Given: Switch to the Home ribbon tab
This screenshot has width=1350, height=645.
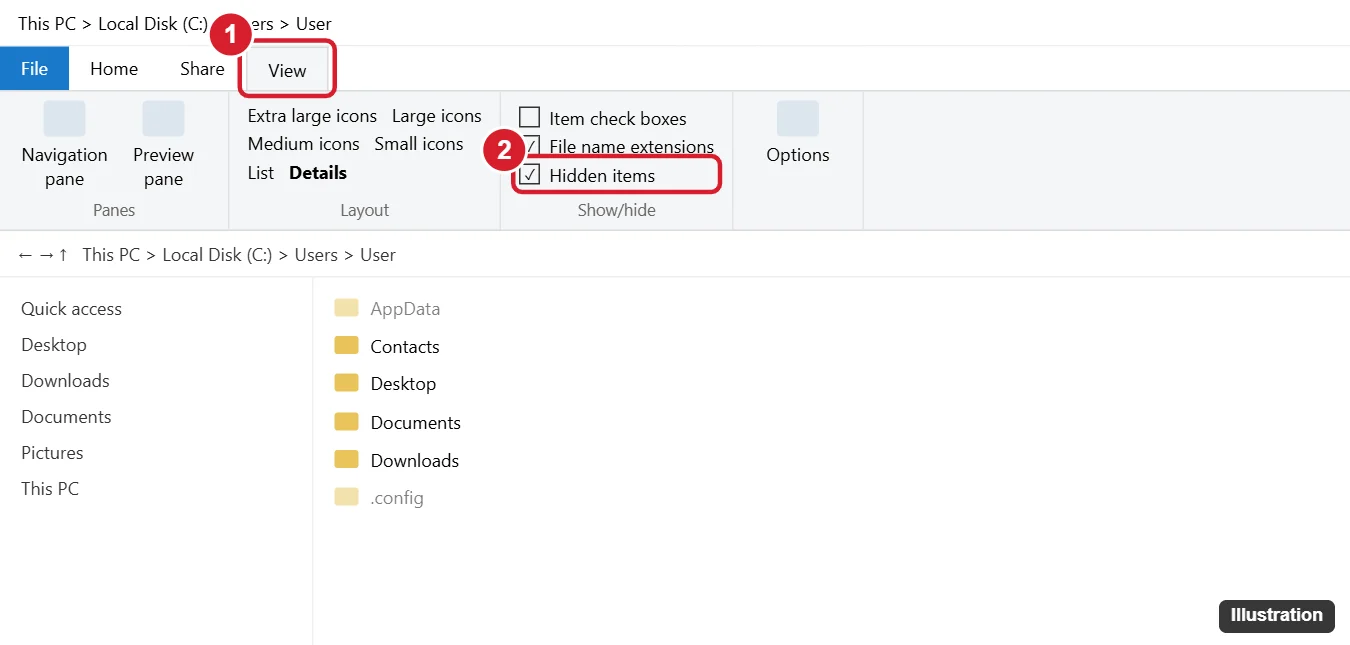Looking at the screenshot, I should click(x=114, y=69).
